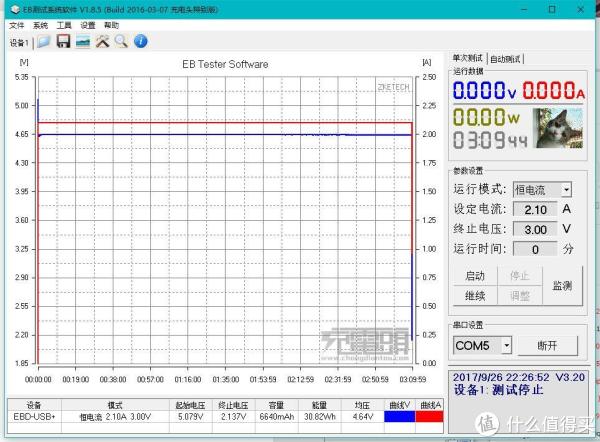Click the blue 曲线V color swatch

point(399,417)
